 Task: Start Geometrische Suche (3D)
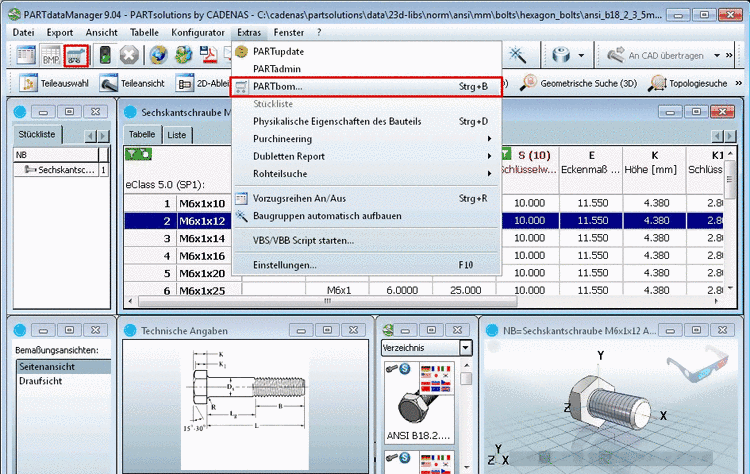(579, 83)
